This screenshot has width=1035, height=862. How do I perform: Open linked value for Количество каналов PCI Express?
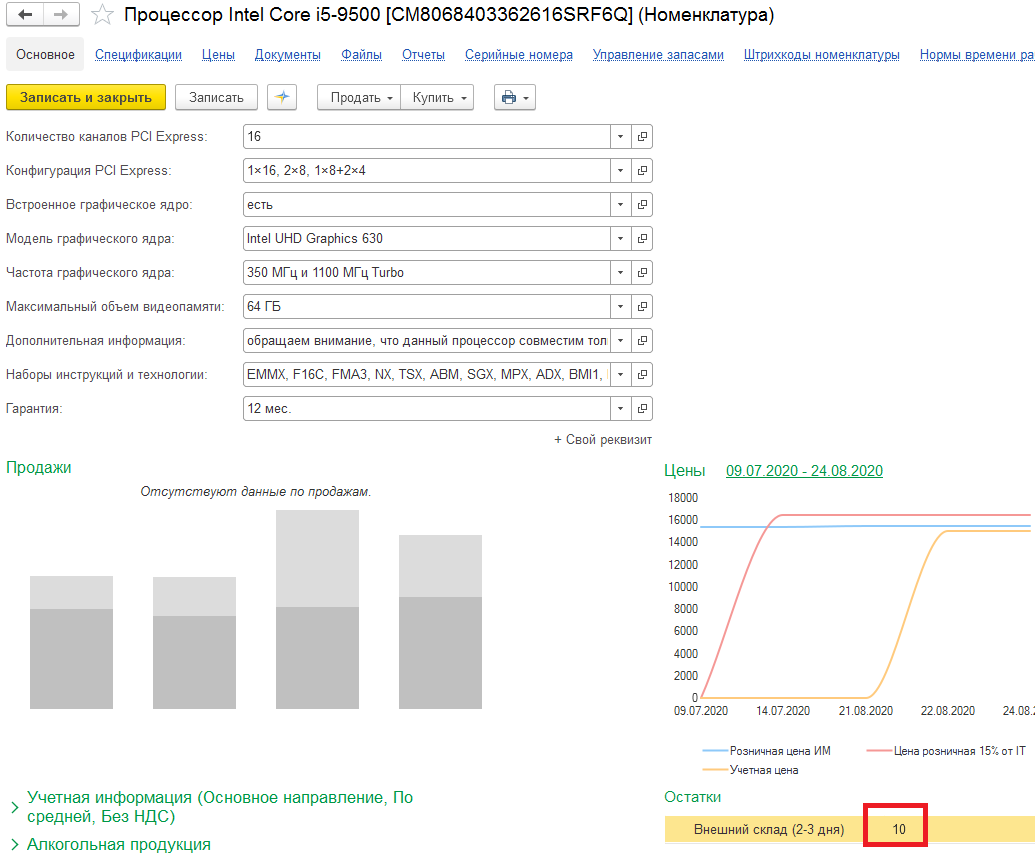(642, 137)
